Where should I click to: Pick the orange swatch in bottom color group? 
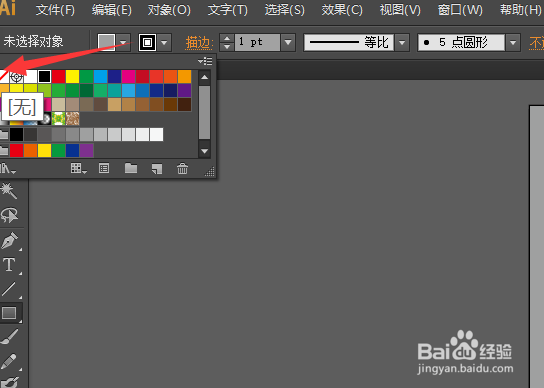(30, 151)
